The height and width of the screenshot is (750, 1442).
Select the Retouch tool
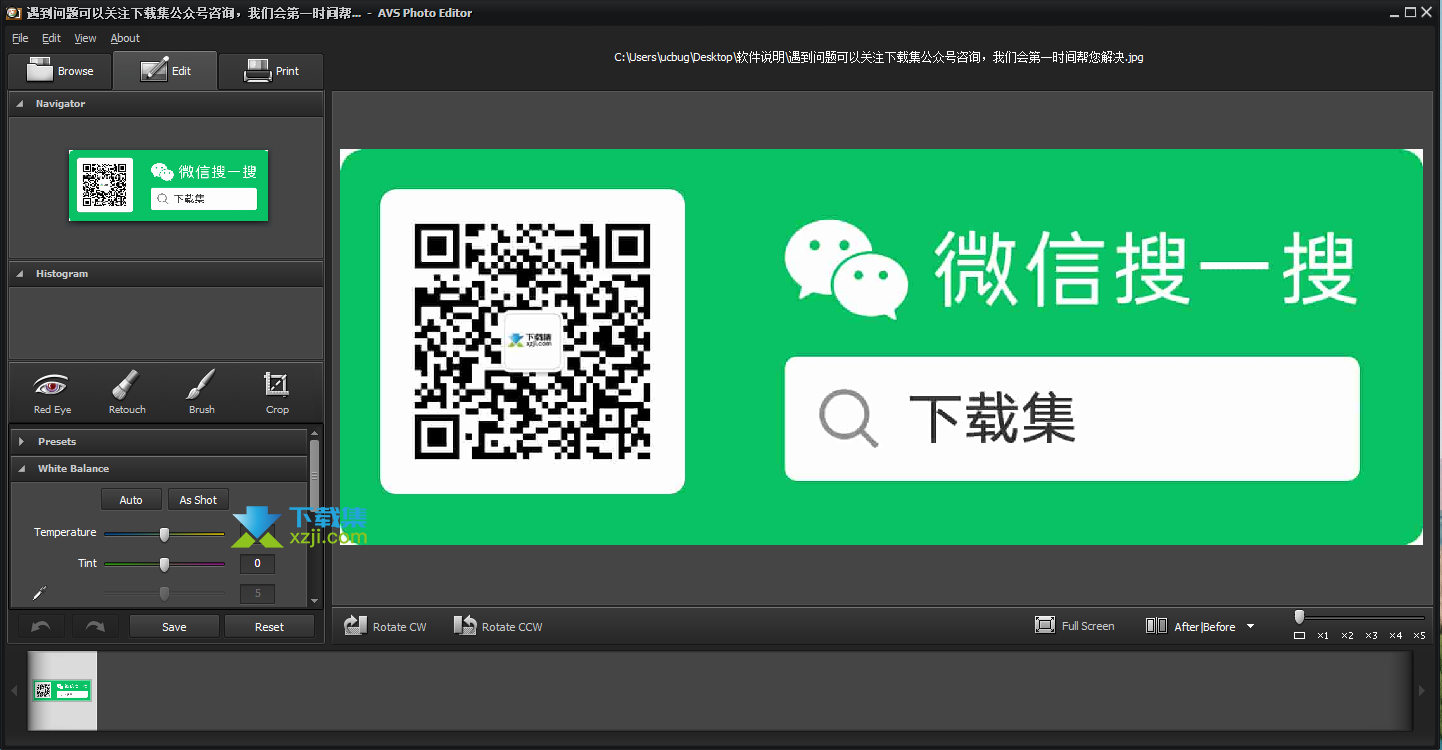pyautogui.click(x=127, y=393)
